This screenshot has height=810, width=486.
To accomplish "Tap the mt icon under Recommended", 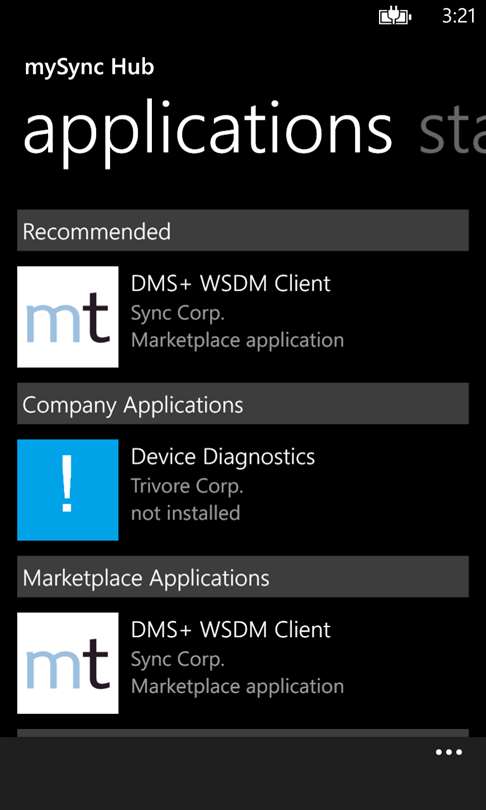I will pyautogui.click(x=68, y=317).
